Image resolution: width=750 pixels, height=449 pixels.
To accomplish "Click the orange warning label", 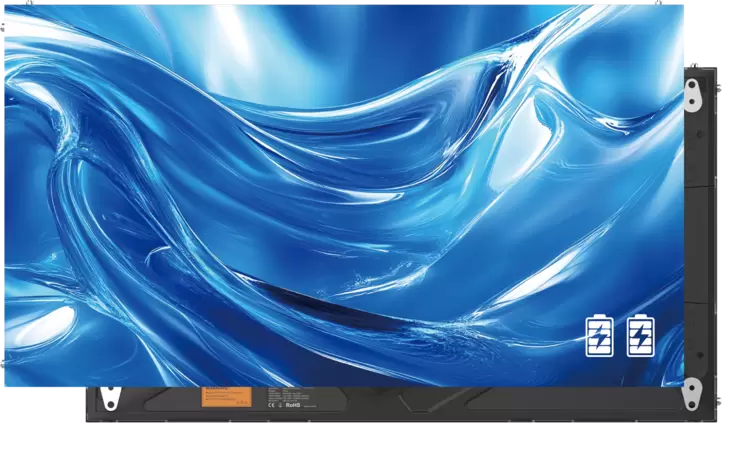I will tap(226, 397).
